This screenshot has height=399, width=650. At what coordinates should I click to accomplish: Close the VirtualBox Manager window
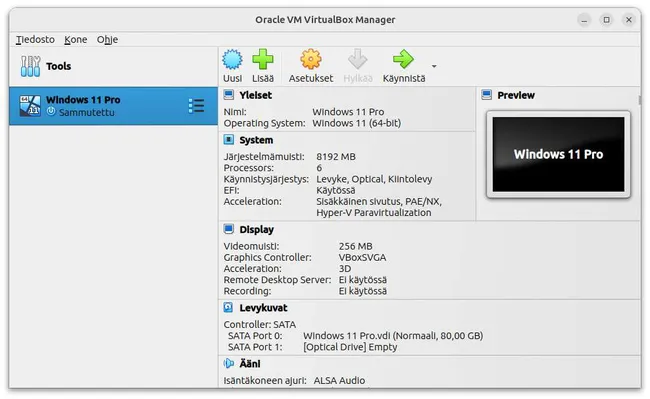[x=629, y=20]
